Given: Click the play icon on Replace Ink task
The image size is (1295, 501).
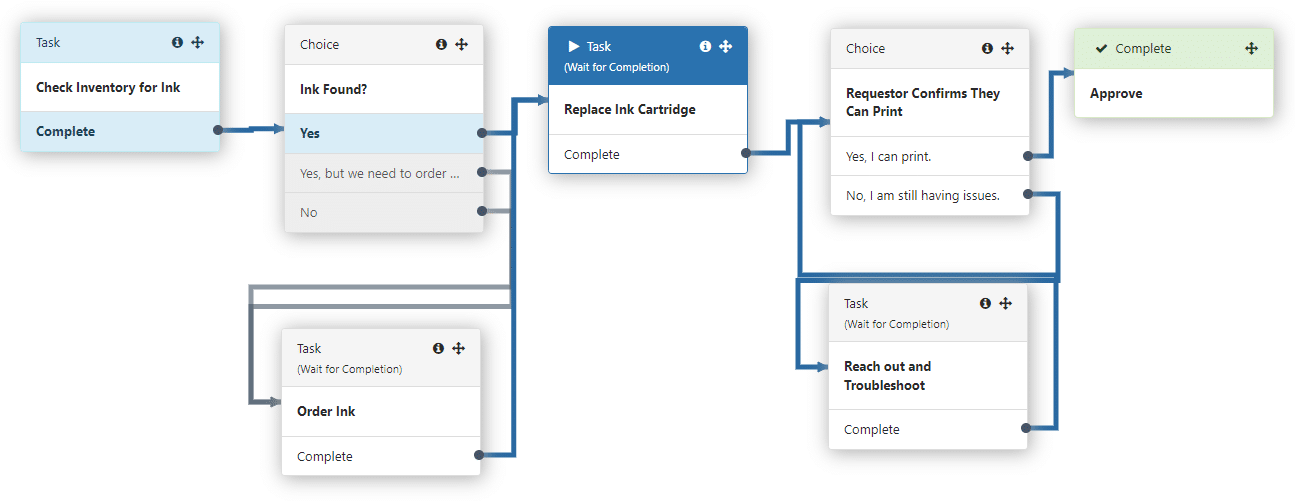Looking at the screenshot, I should tap(574, 47).
